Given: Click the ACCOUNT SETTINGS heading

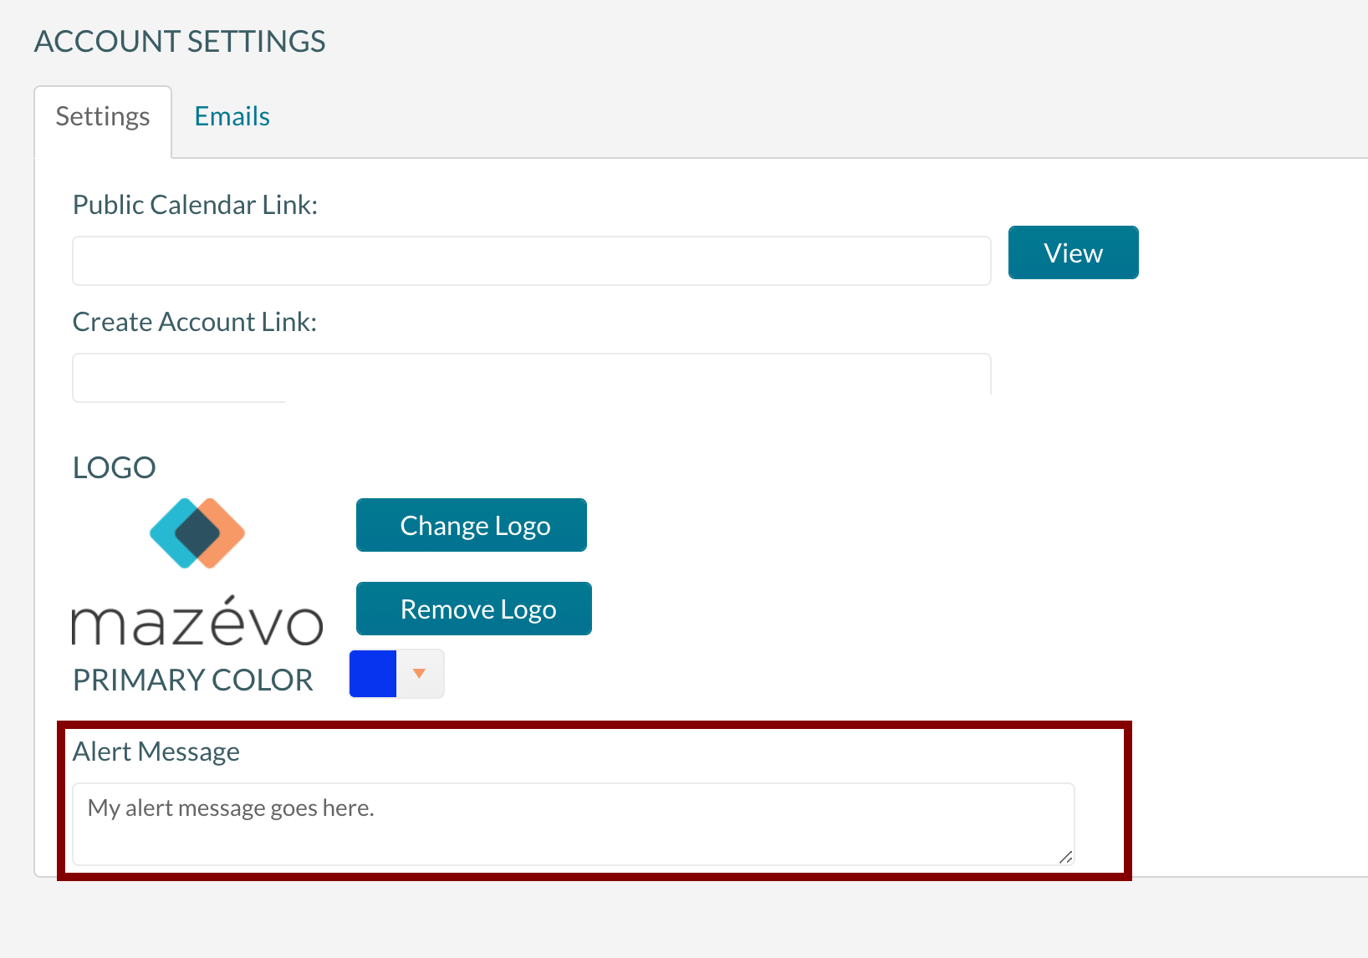Looking at the screenshot, I should pos(179,41).
